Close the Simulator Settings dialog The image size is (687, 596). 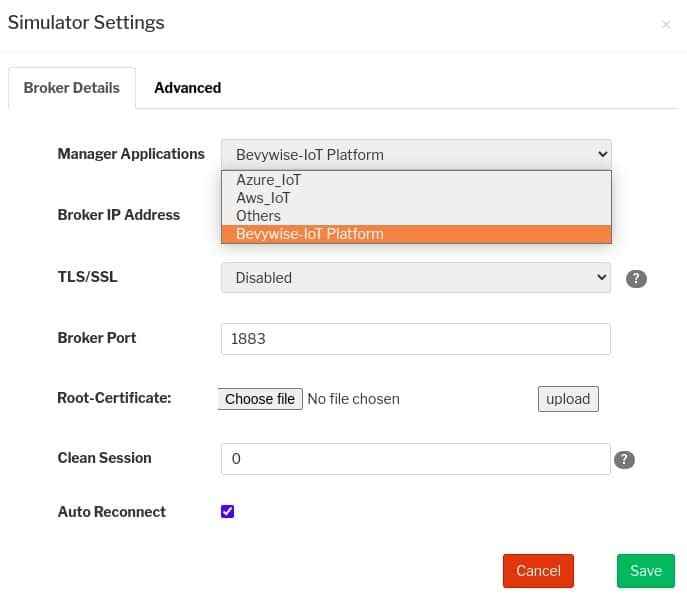coord(666,24)
